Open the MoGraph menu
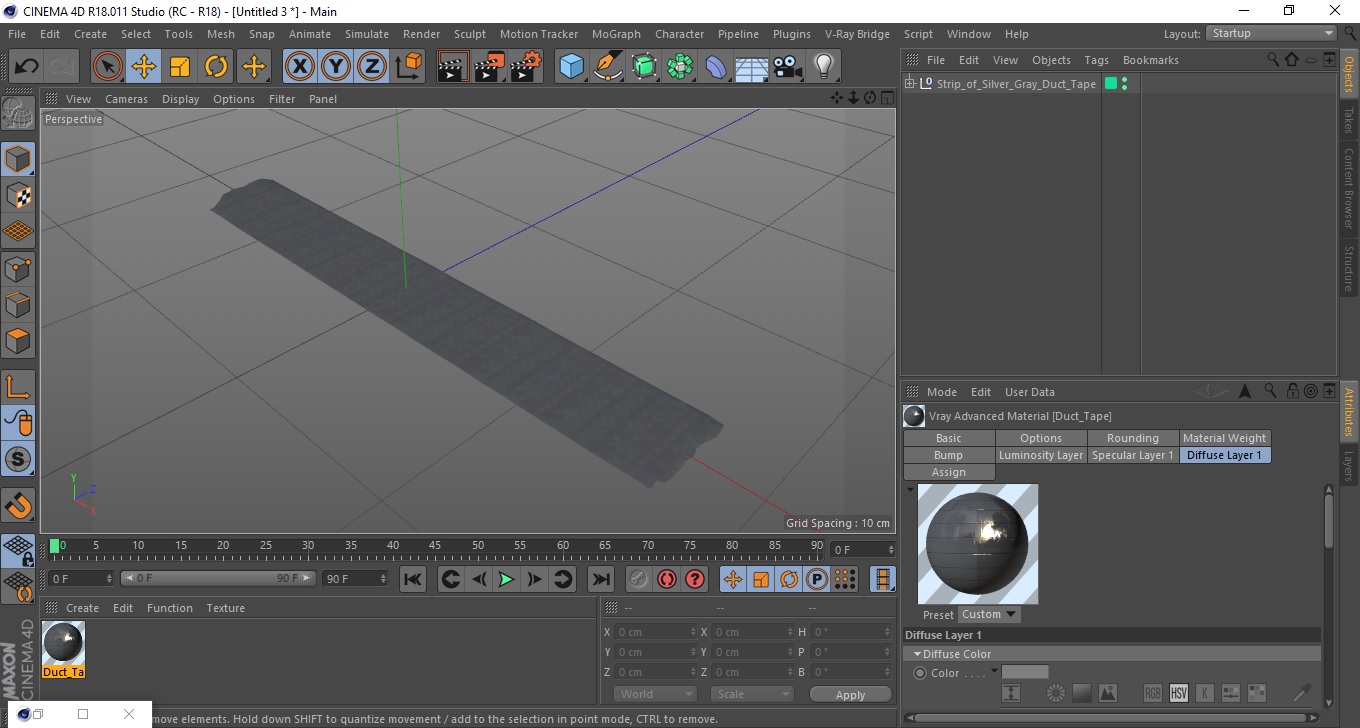This screenshot has height=728, width=1360. [616, 34]
